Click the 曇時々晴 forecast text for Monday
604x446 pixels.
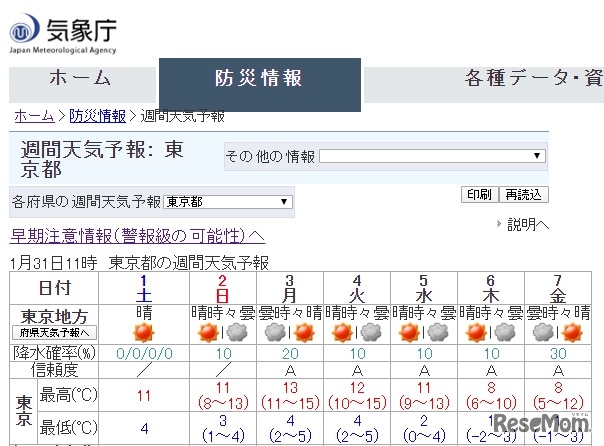tap(290, 313)
